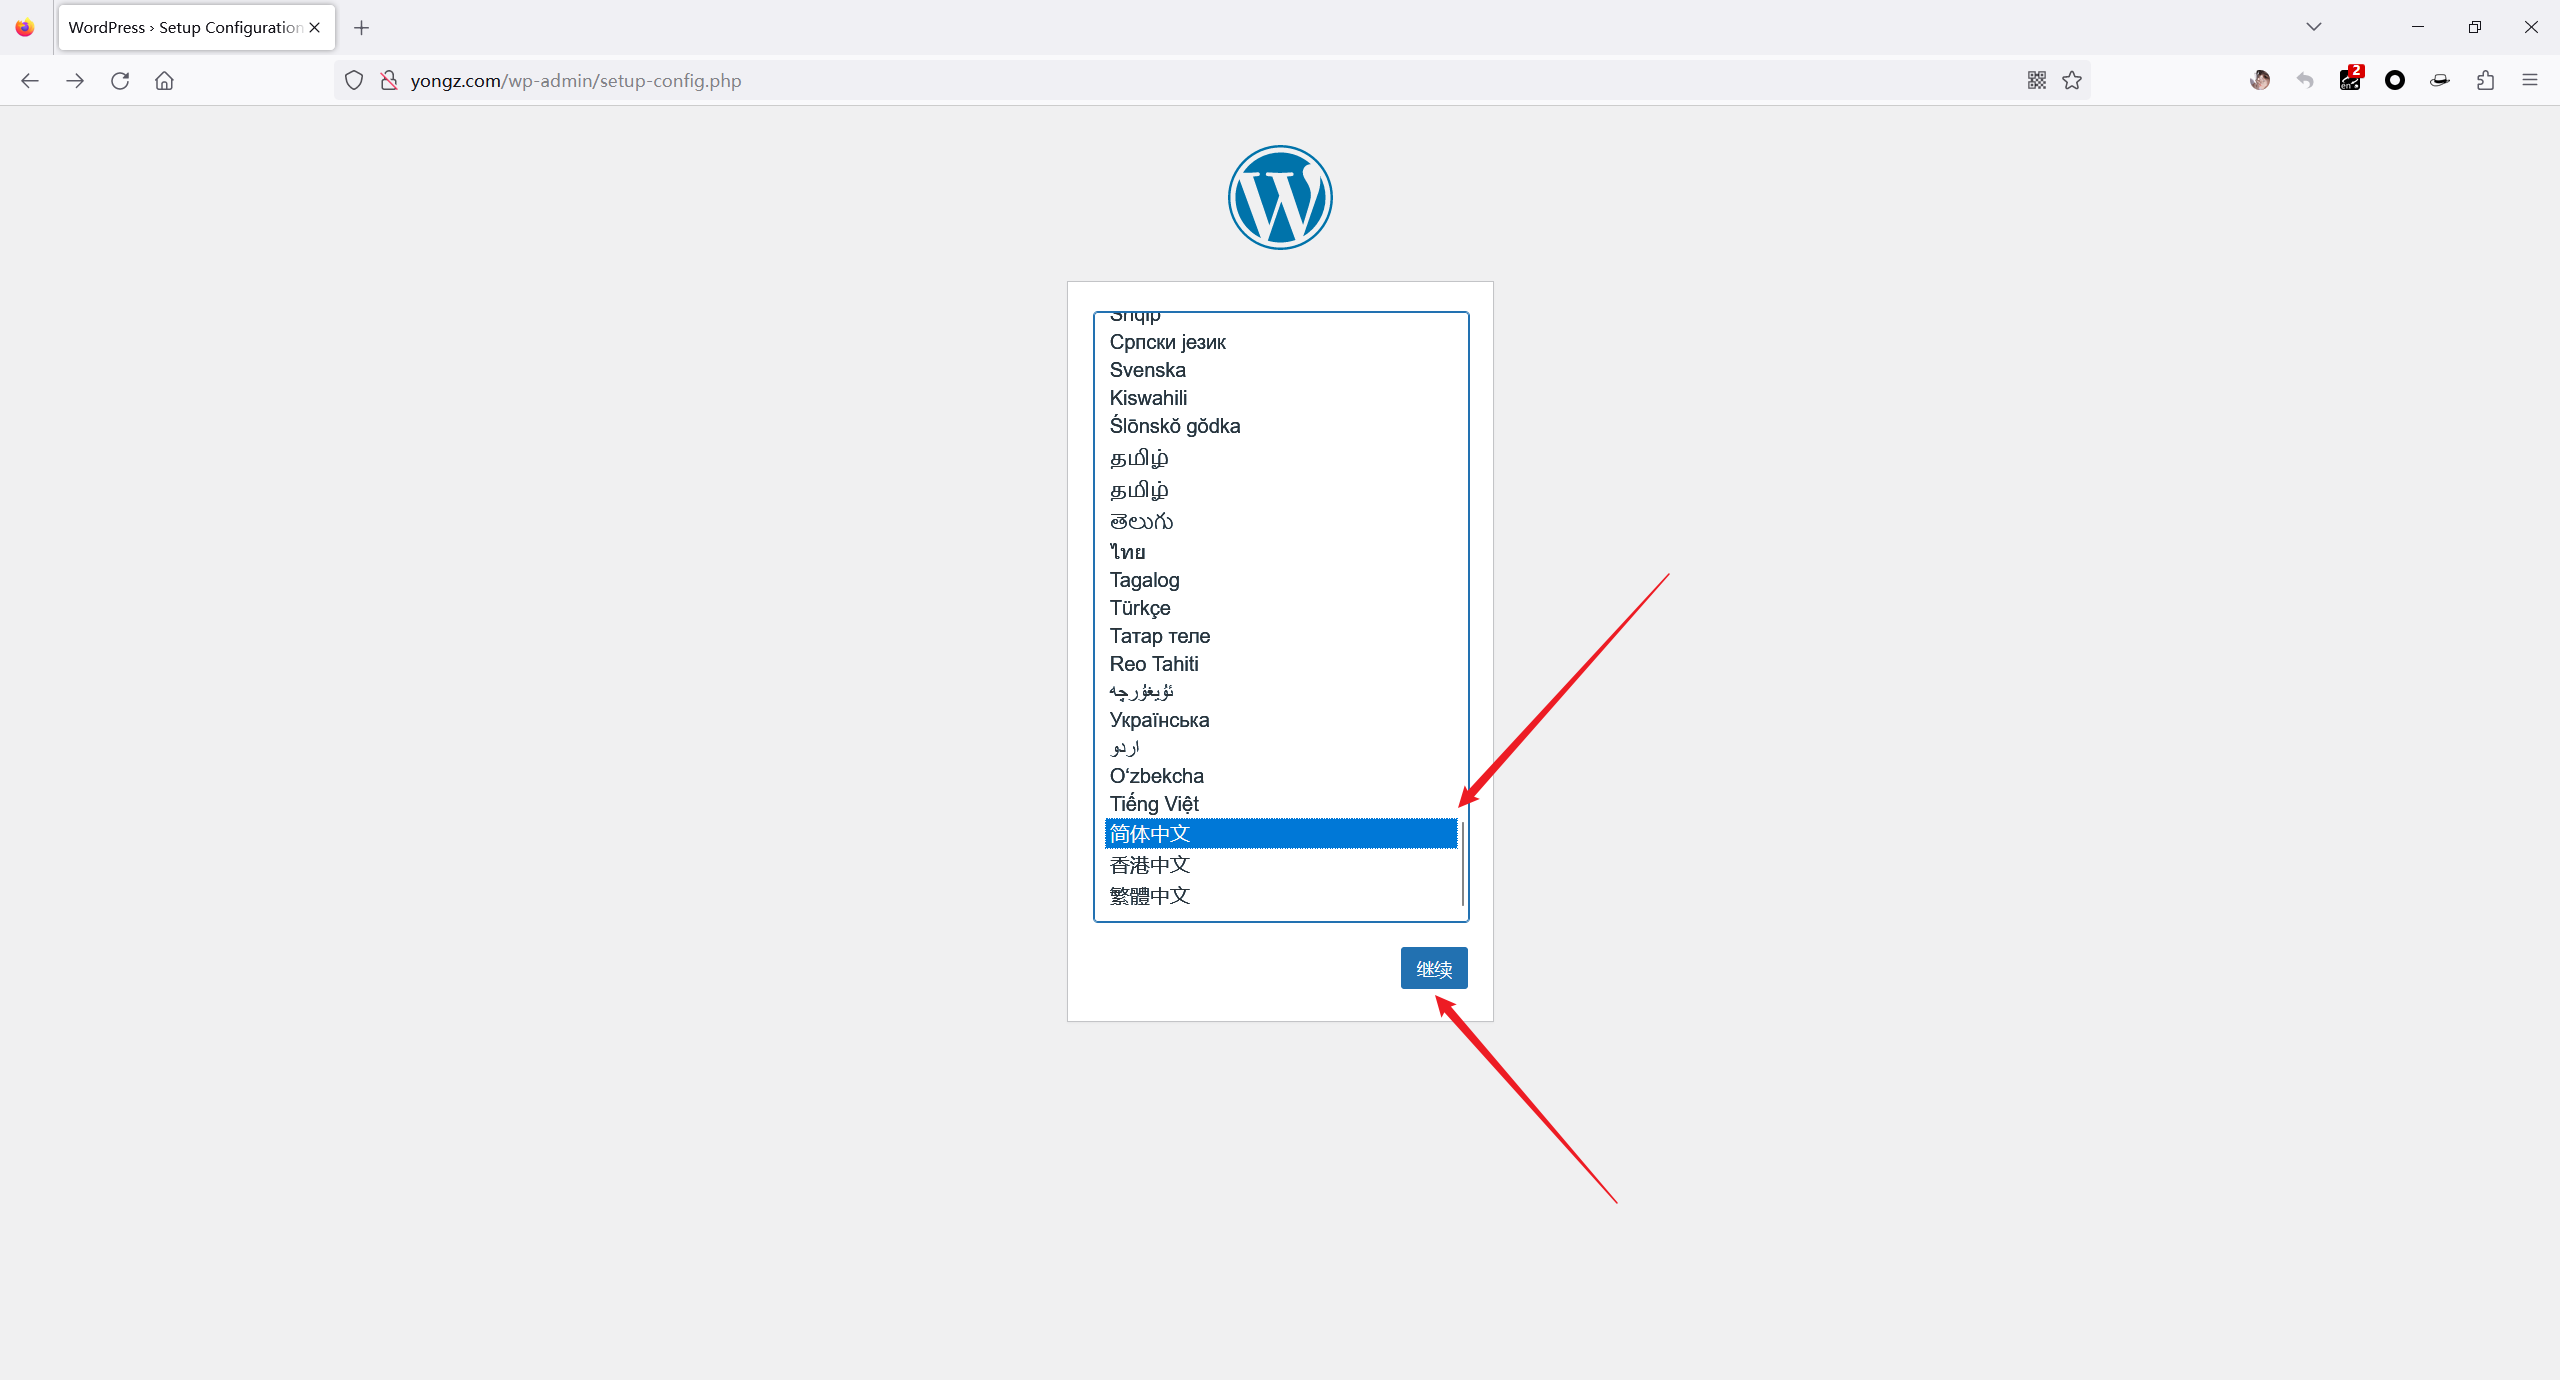Minimize the Firefox window
Image resolution: width=2560 pixels, height=1380 pixels.
click(x=2418, y=27)
